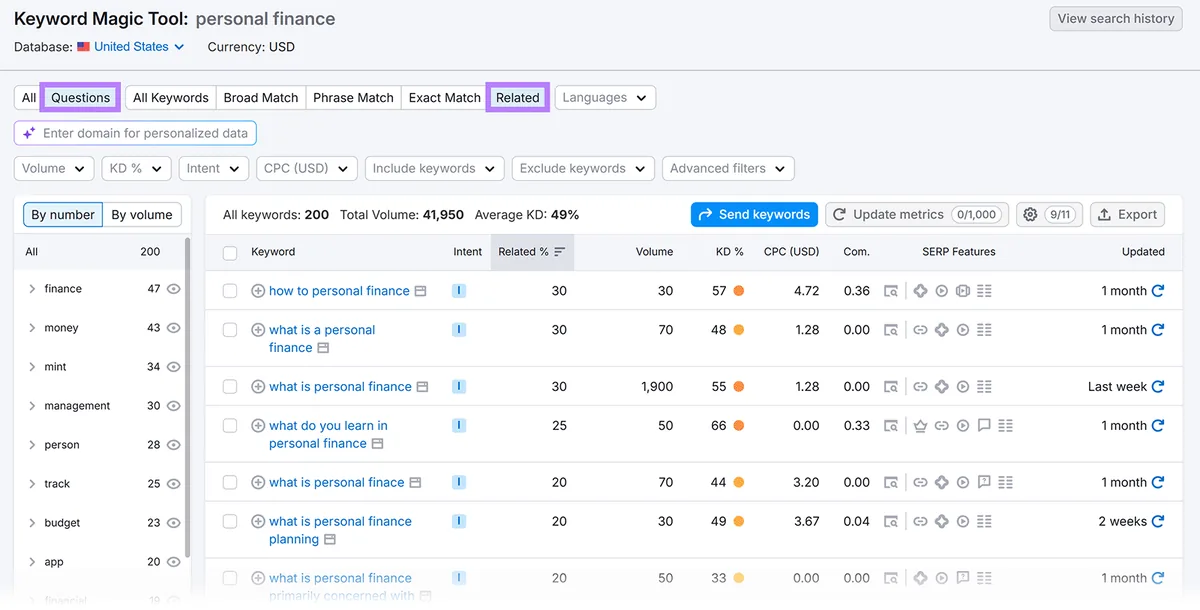The image size is (1200, 610).
Task: Hide the 'budget' group using eye icon
Action: (x=174, y=523)
